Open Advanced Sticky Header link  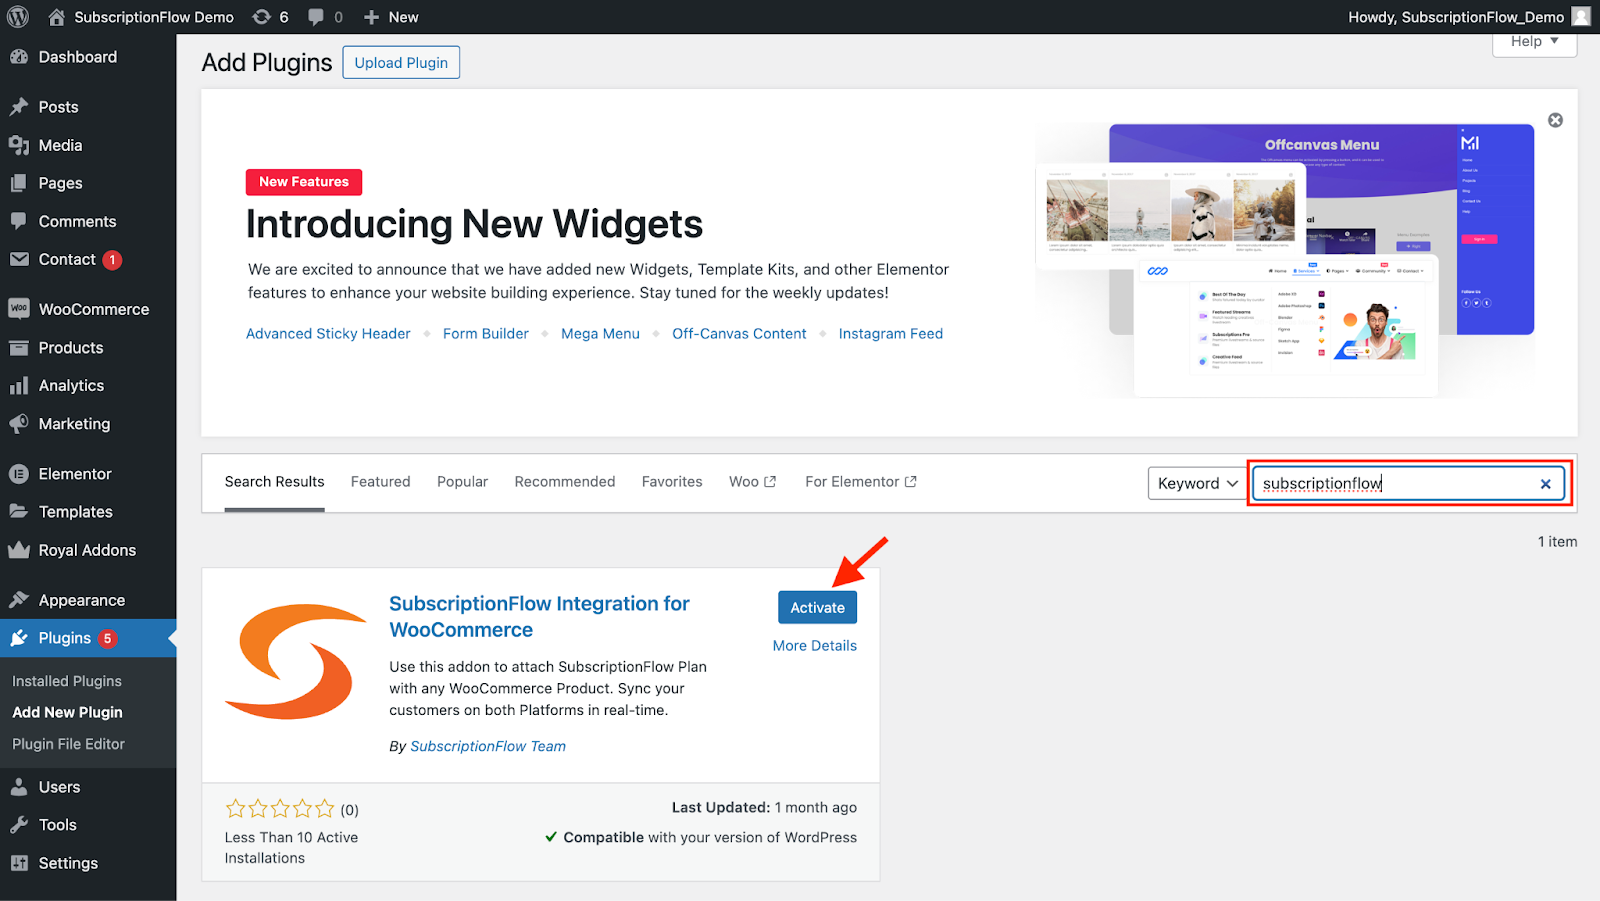coord(328,334)
